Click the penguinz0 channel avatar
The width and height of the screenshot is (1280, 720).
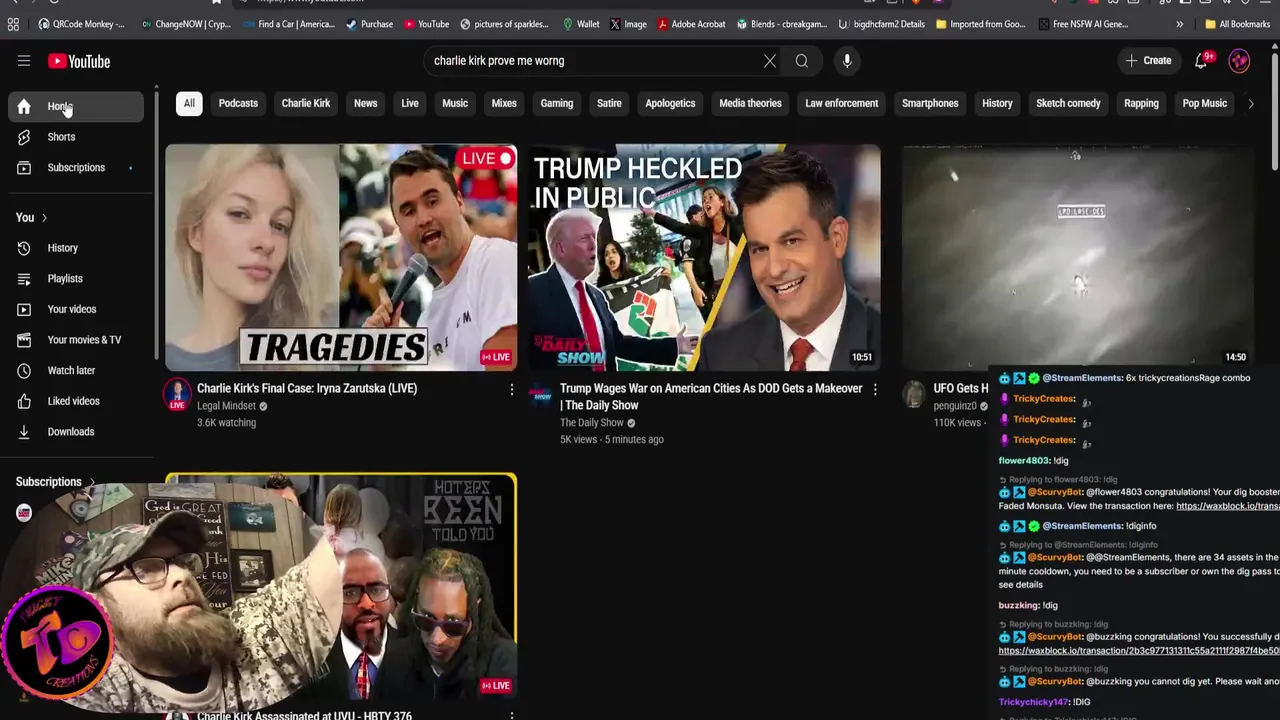pos(914,394)
